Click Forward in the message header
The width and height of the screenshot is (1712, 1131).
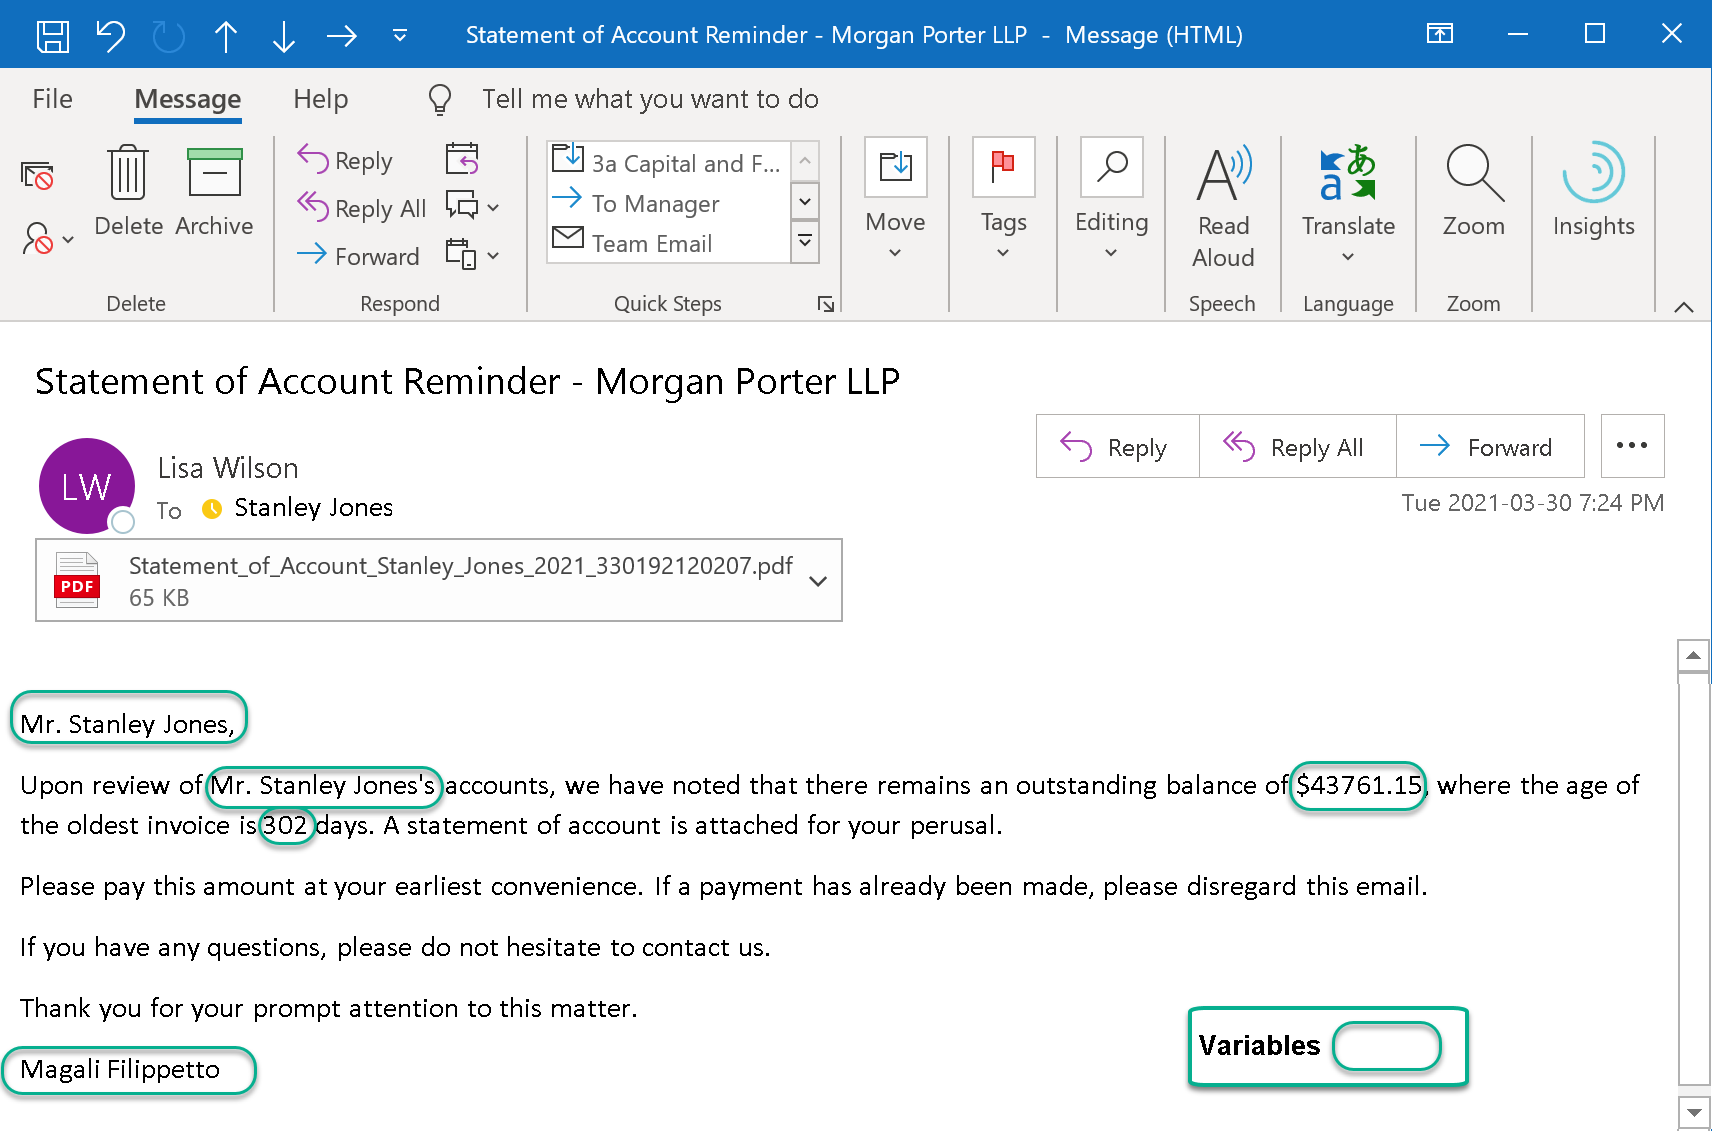pos(1490,446)
